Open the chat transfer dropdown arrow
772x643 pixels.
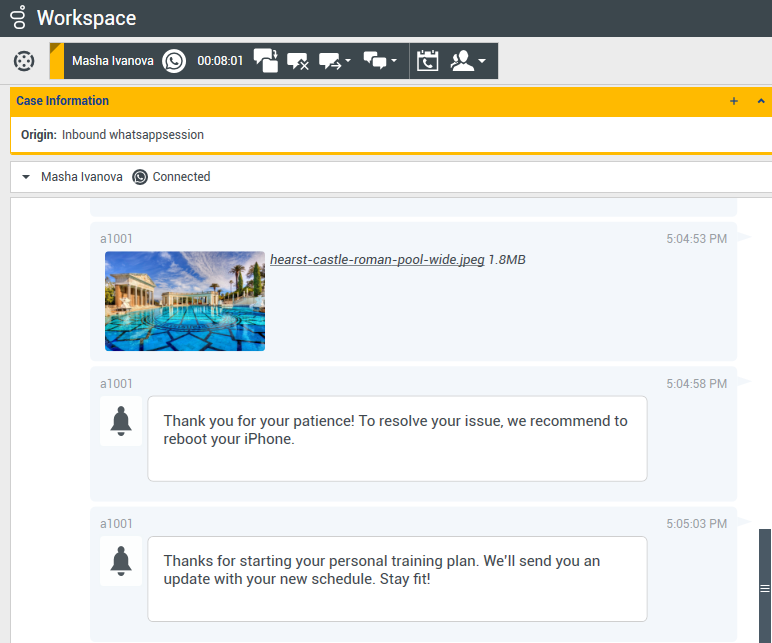point(348,61)
